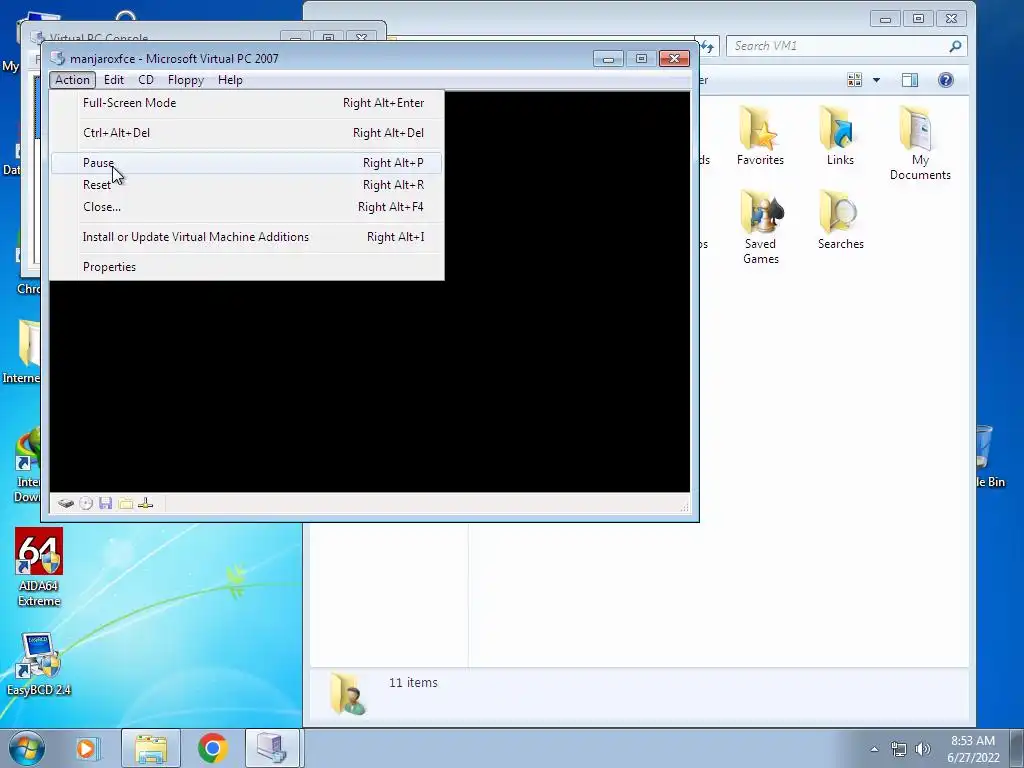Open the Searches folder in Explorer
The width and height of the screenshot is (1024, 768).
[x=840, y=219]
